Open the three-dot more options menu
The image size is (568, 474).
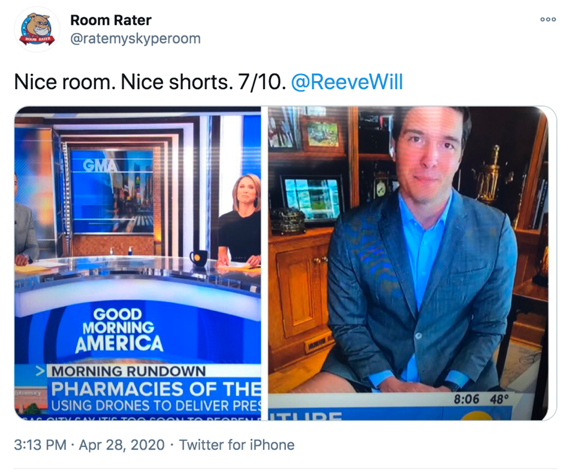point(548,20)
